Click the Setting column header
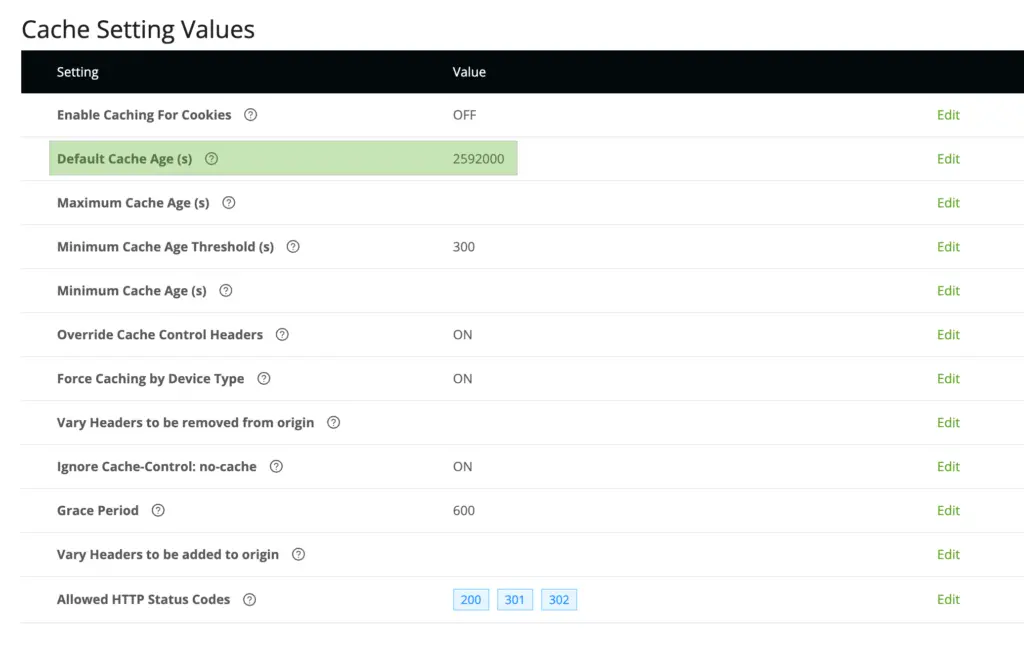 tap(78, 72)
